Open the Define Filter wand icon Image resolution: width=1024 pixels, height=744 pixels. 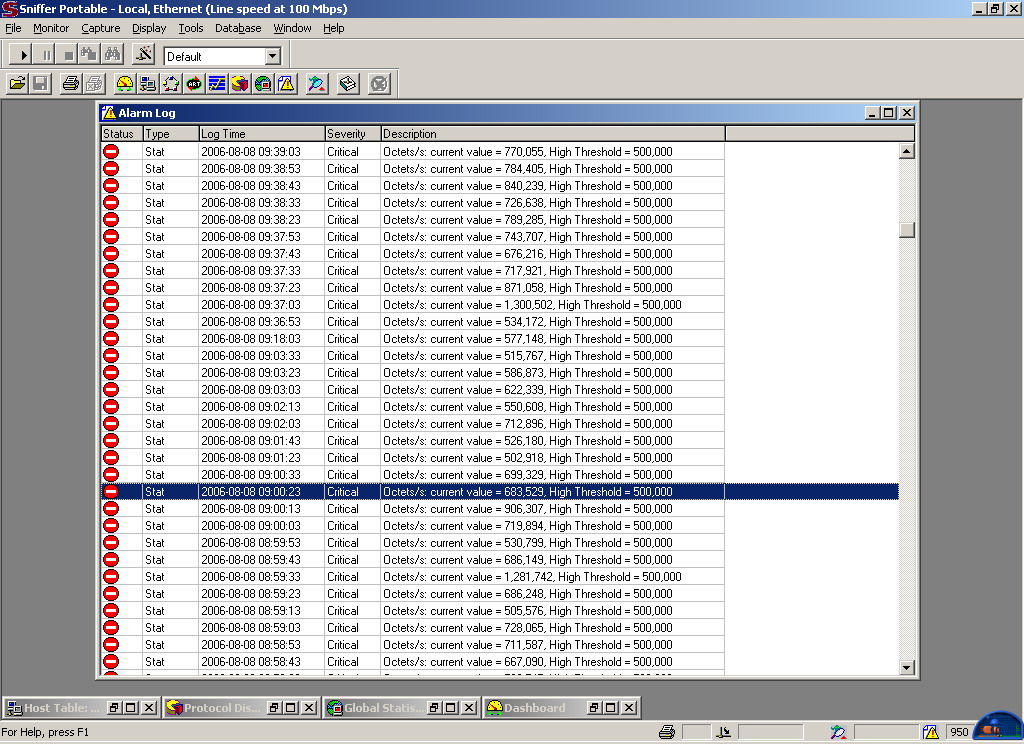tap(144, 55)
